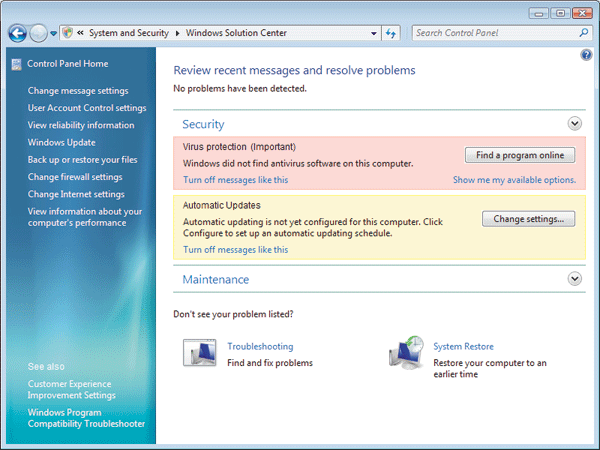Click the blue Back arrow button
Viewport: 600px width, 450px height.
(17, 33)
